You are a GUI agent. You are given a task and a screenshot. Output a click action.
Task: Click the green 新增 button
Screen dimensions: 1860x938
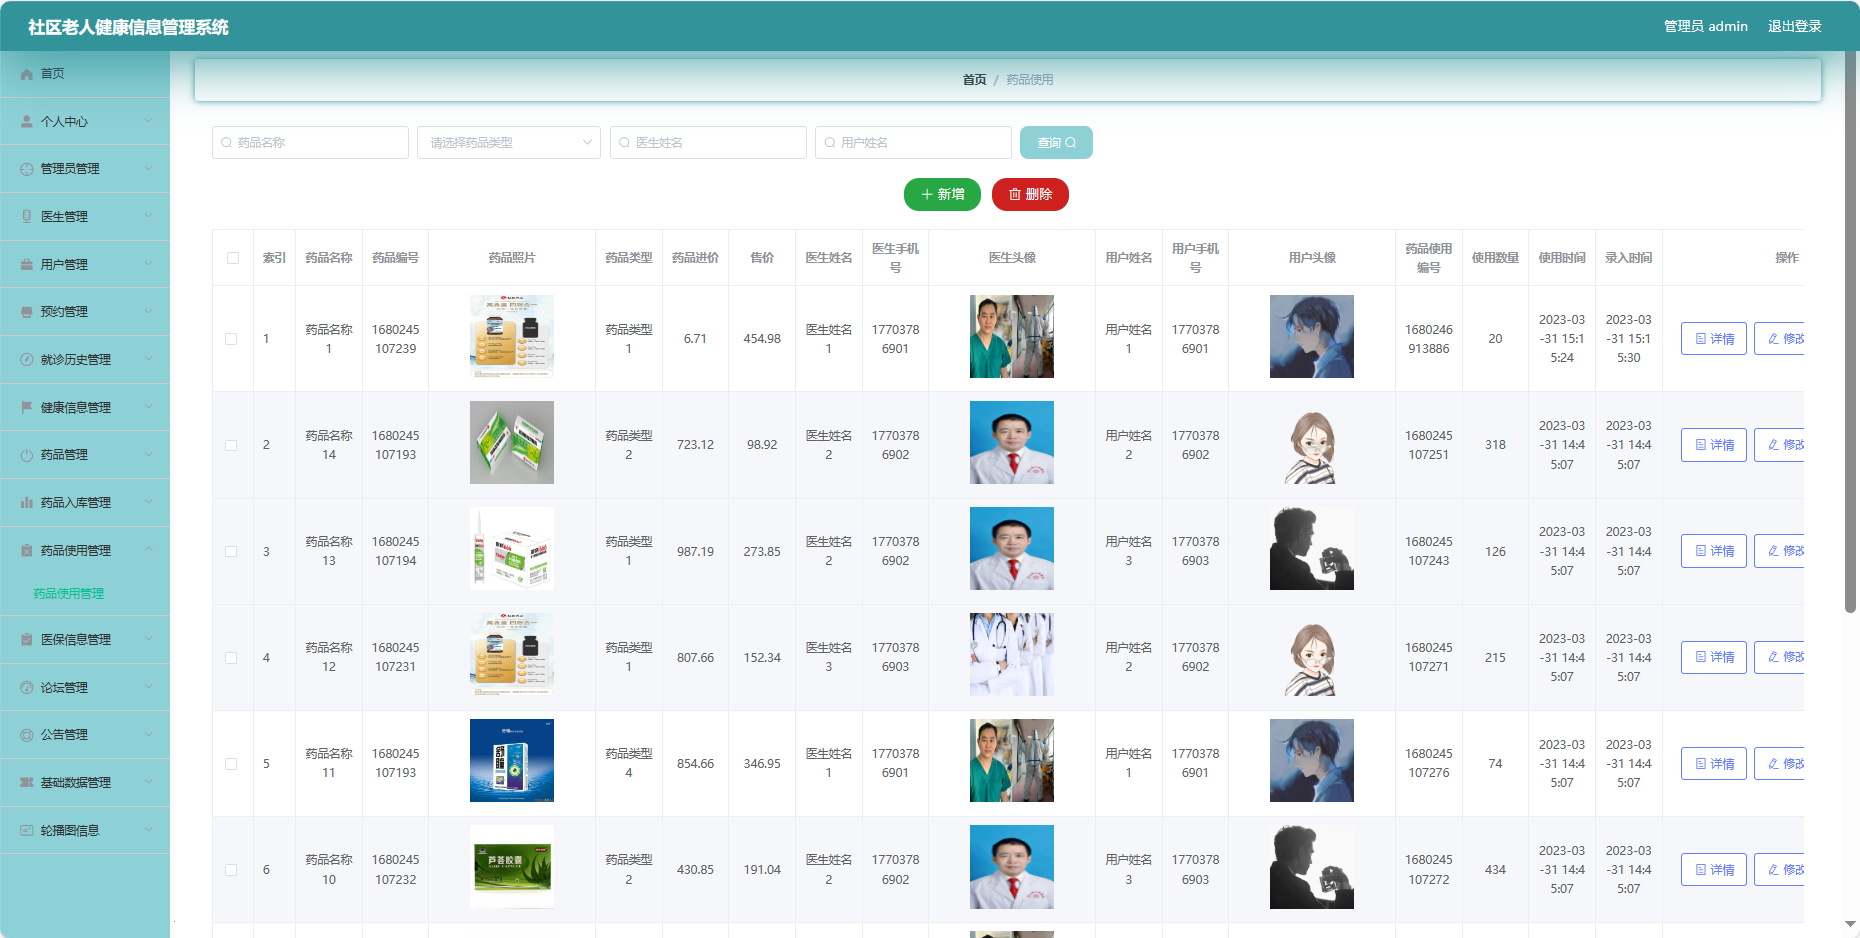[x=942, y=195]
